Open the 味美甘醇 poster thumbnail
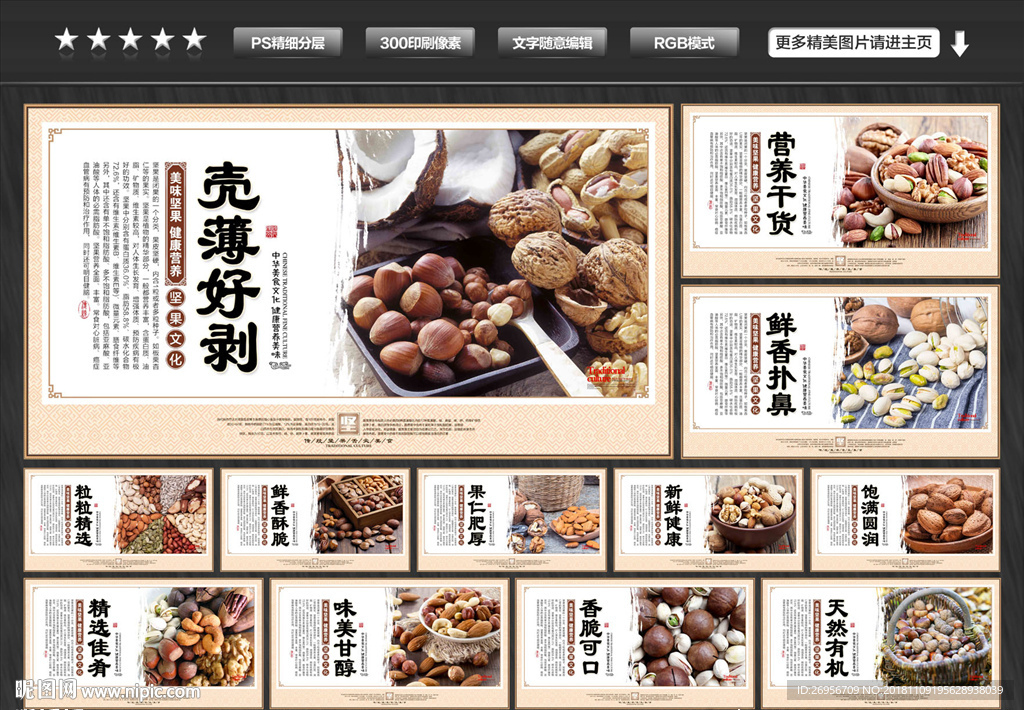Screen dimensions: 1024x710 coord(389,643)
